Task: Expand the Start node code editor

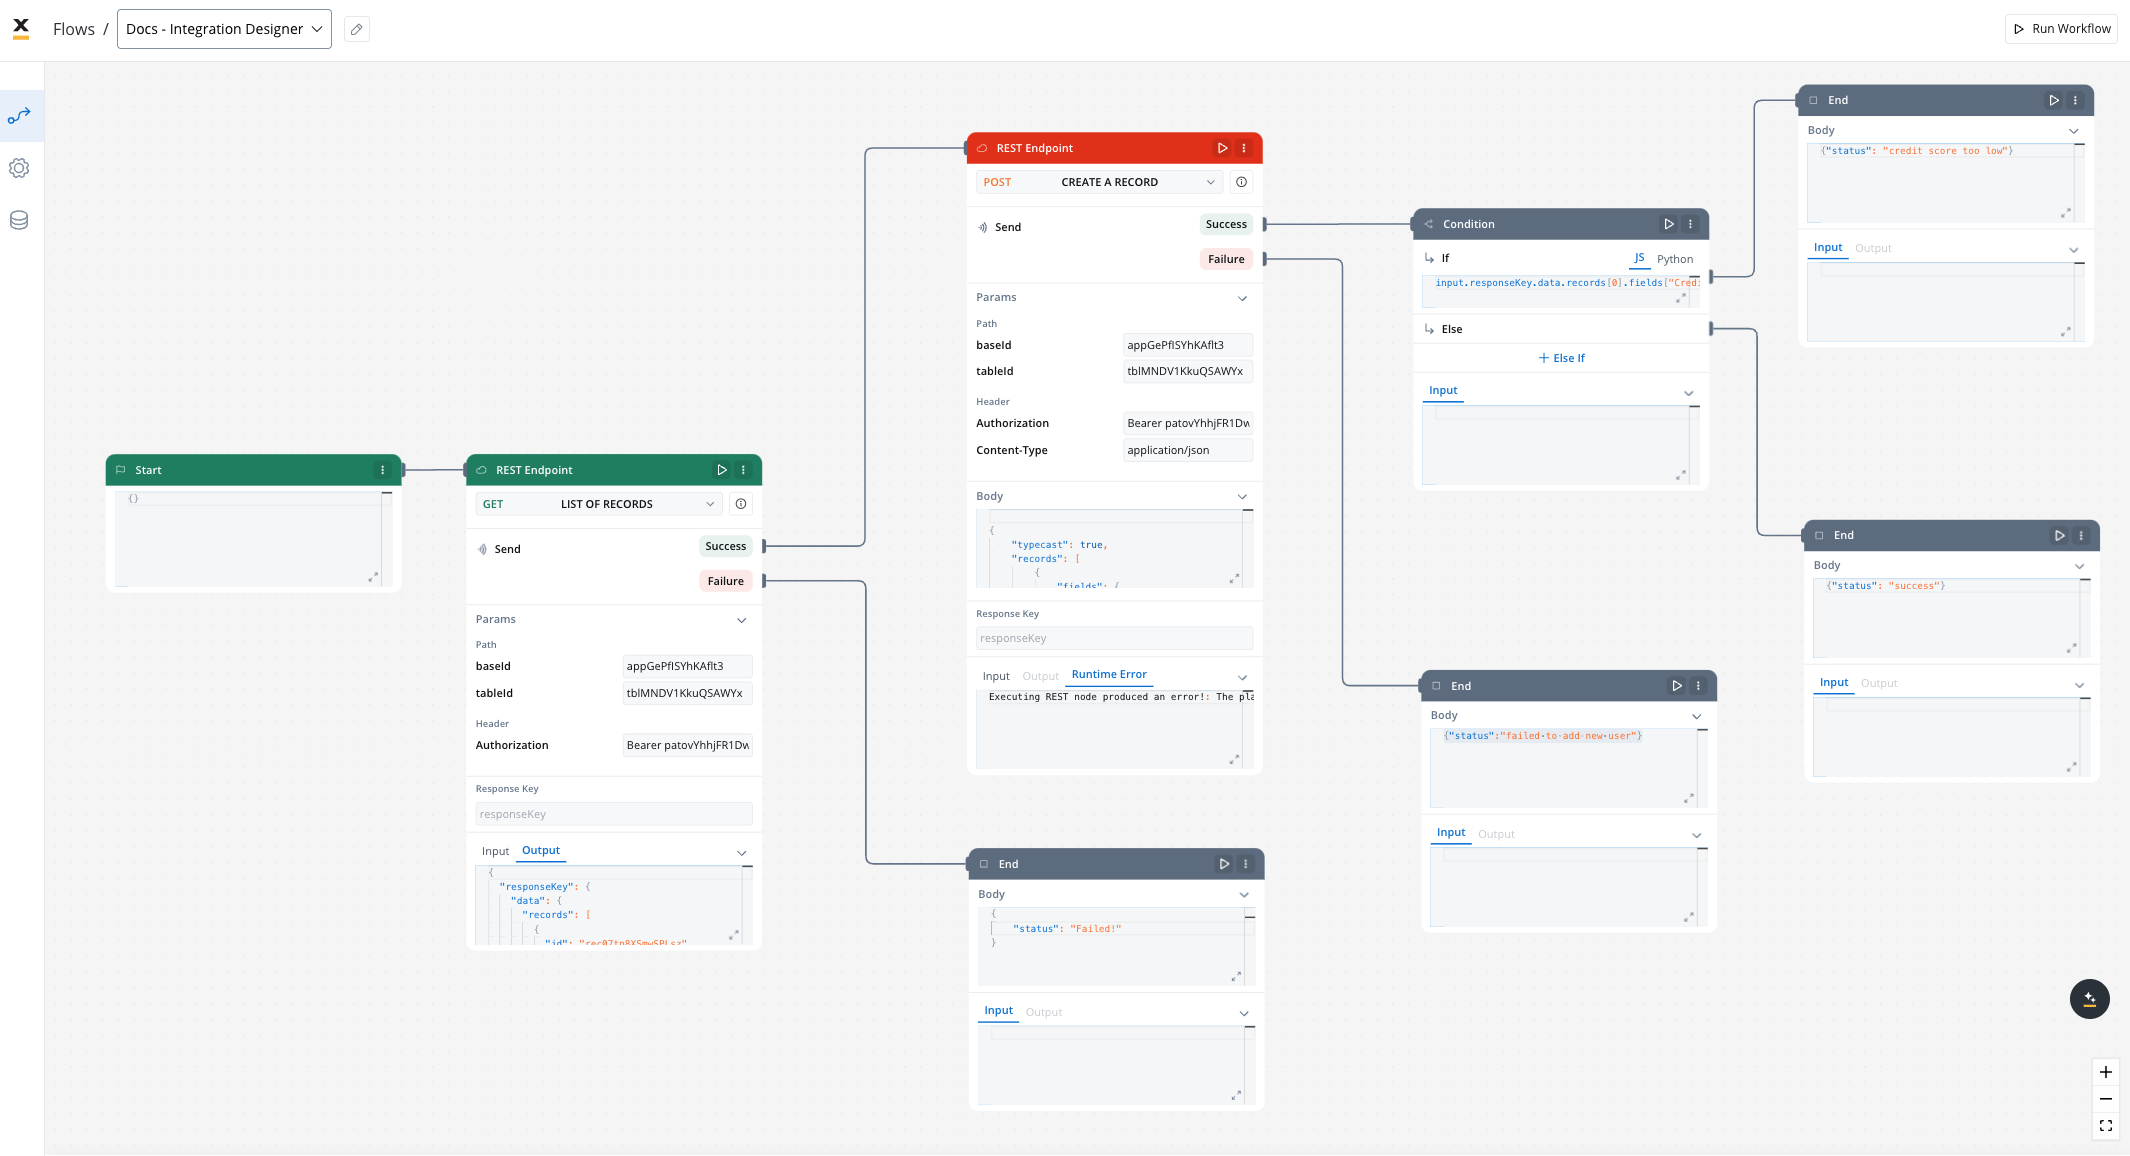Action: tap(373, 577)
